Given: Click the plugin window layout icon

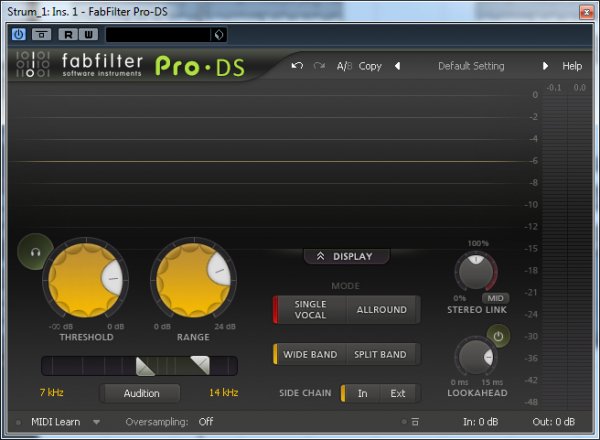Looking at the screenshot, I should pos(41,34).
